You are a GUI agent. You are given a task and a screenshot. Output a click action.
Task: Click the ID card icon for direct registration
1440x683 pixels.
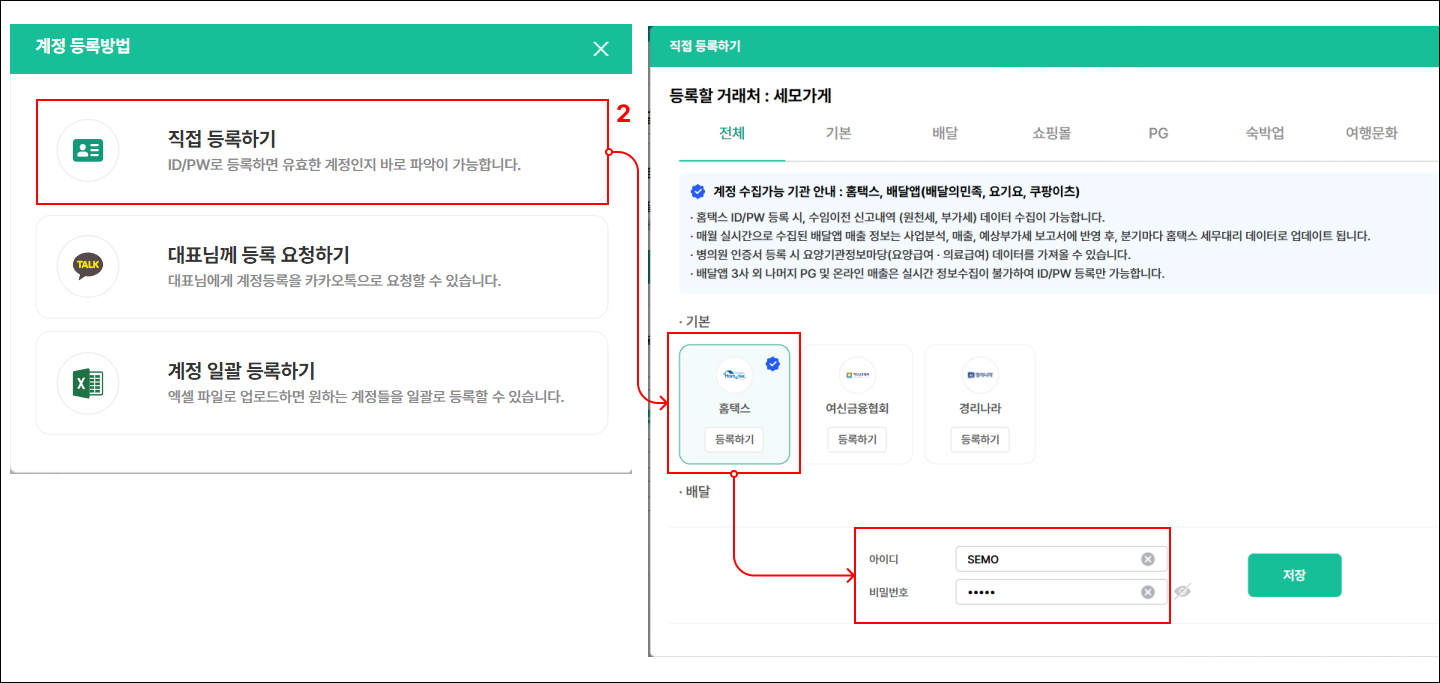(88, 151)
